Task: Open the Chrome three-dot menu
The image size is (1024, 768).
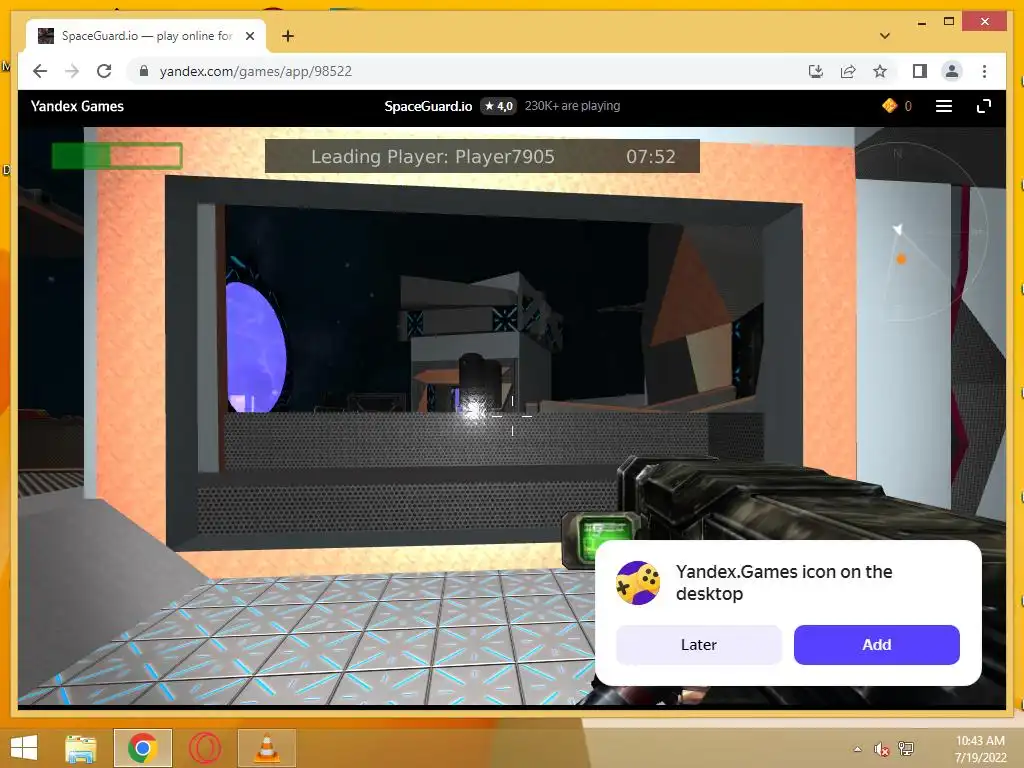Action: tap(984, 71)
